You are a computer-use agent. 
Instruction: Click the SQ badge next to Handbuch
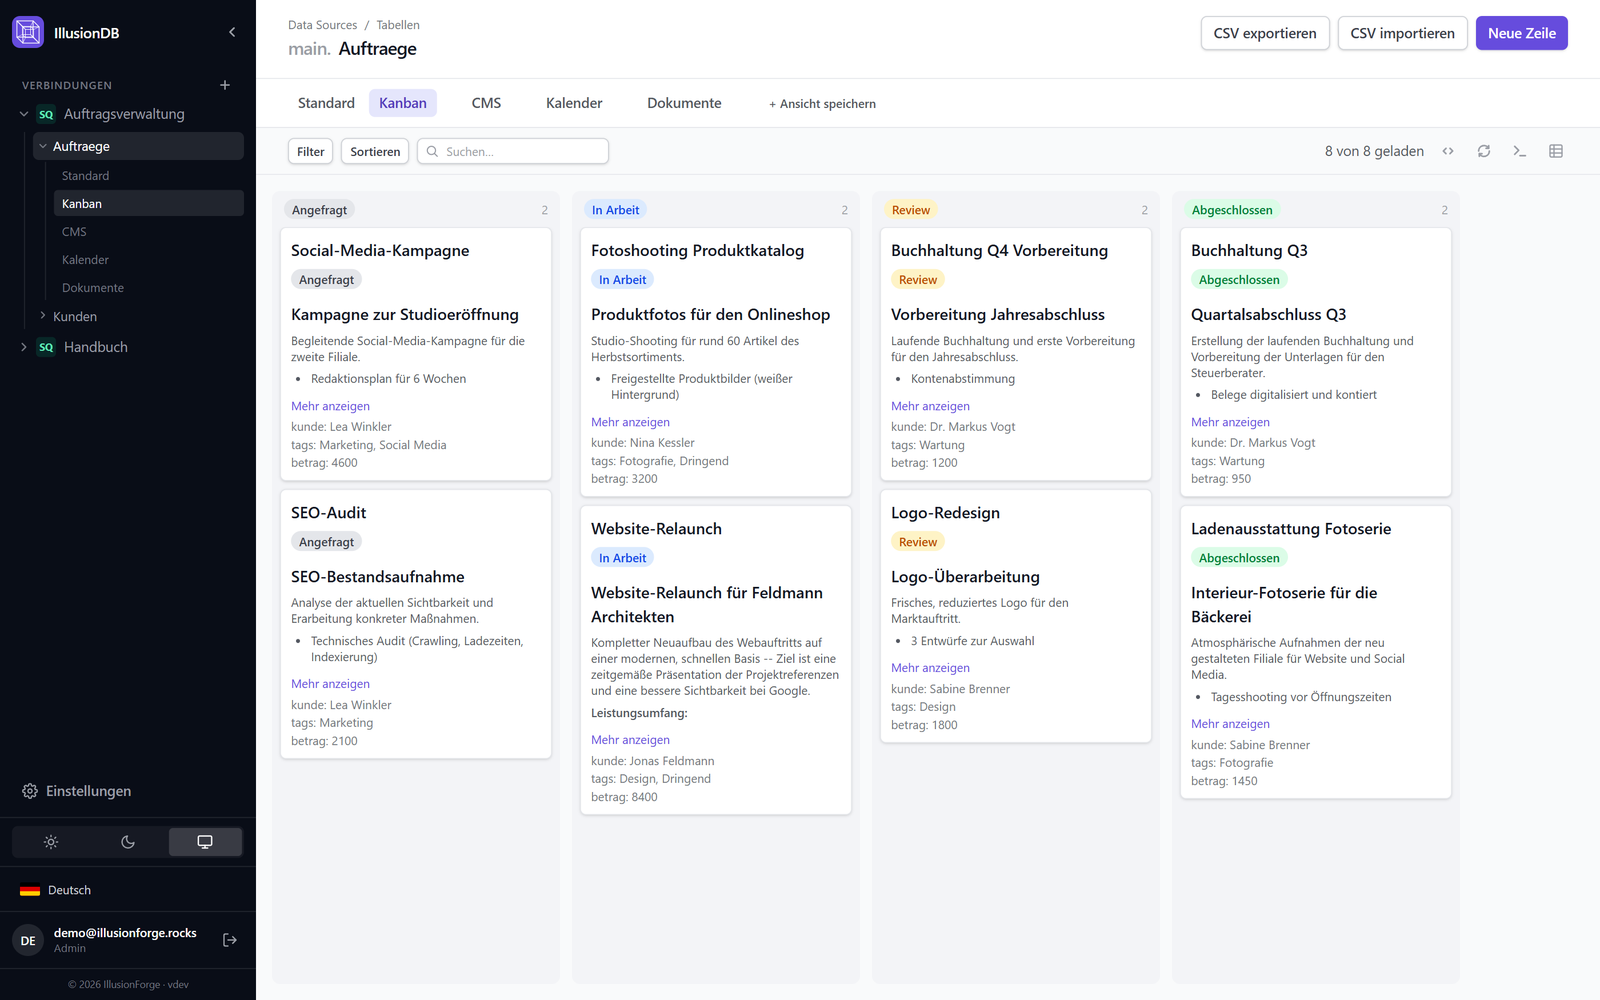(x=46, y=347)
